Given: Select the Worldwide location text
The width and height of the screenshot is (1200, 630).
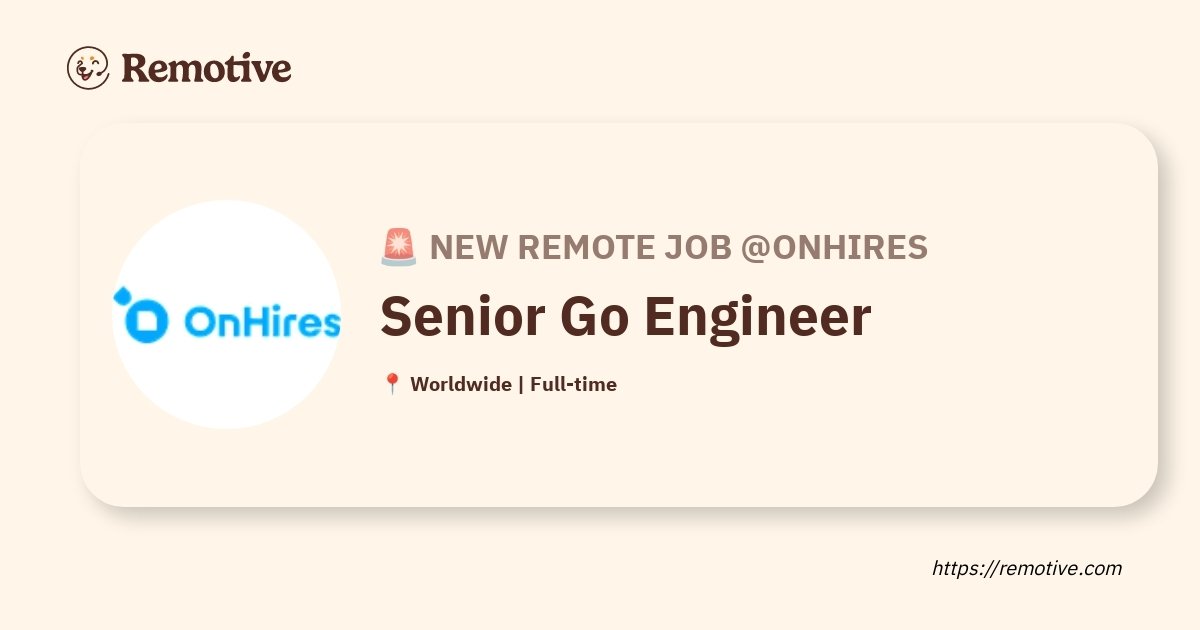Looking at the screenshot, I should pos(461,384).
